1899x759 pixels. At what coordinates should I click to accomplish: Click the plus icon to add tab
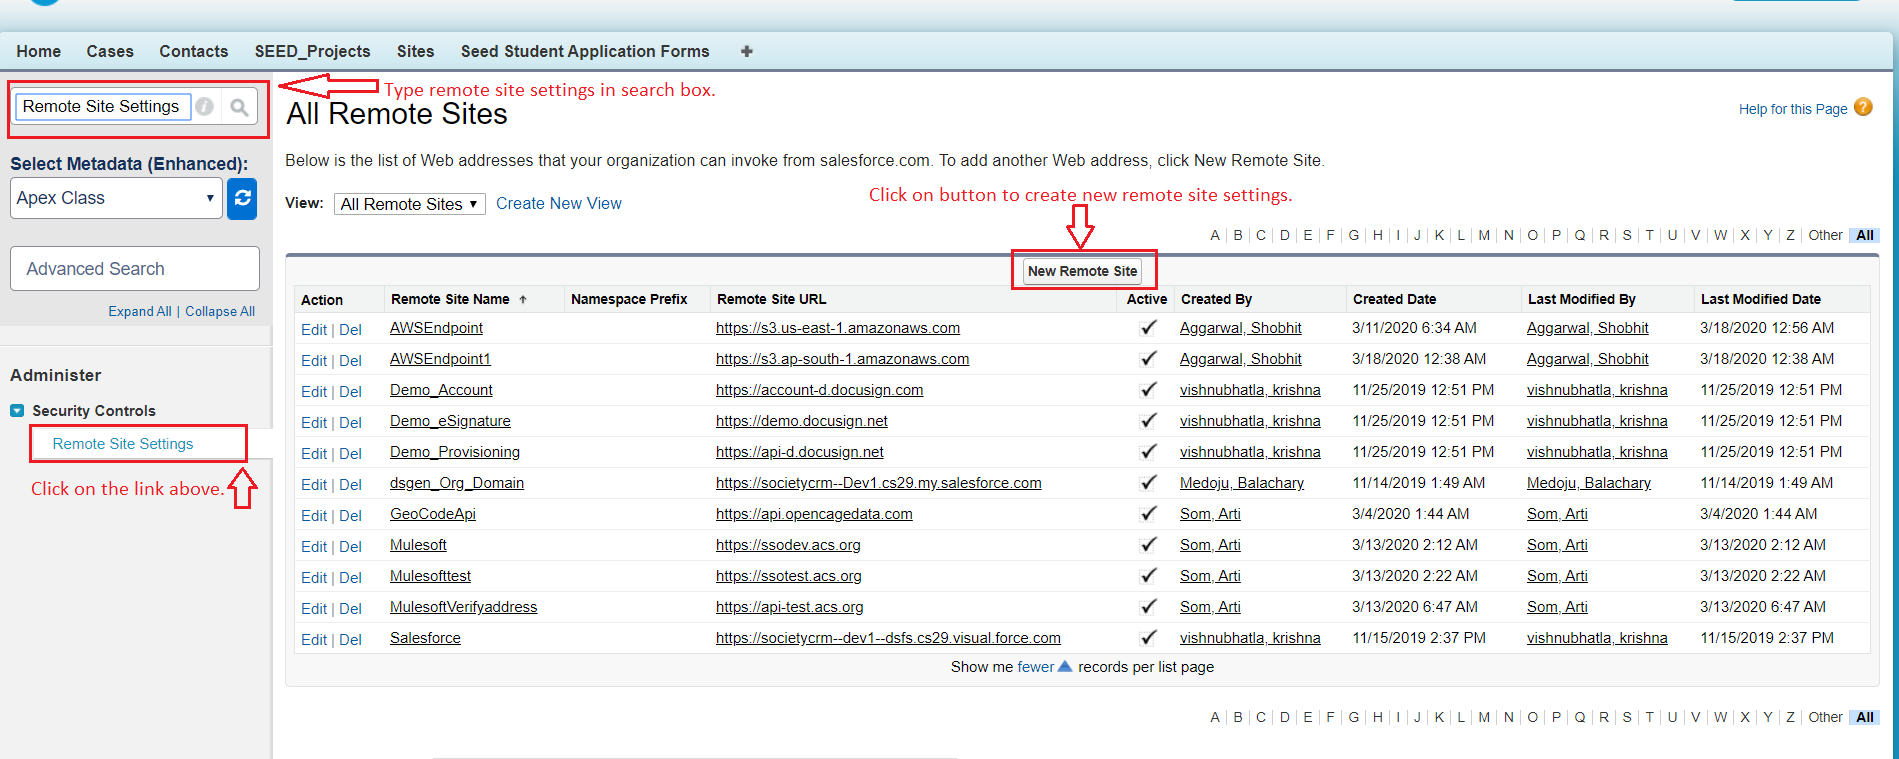click(746, 51)
